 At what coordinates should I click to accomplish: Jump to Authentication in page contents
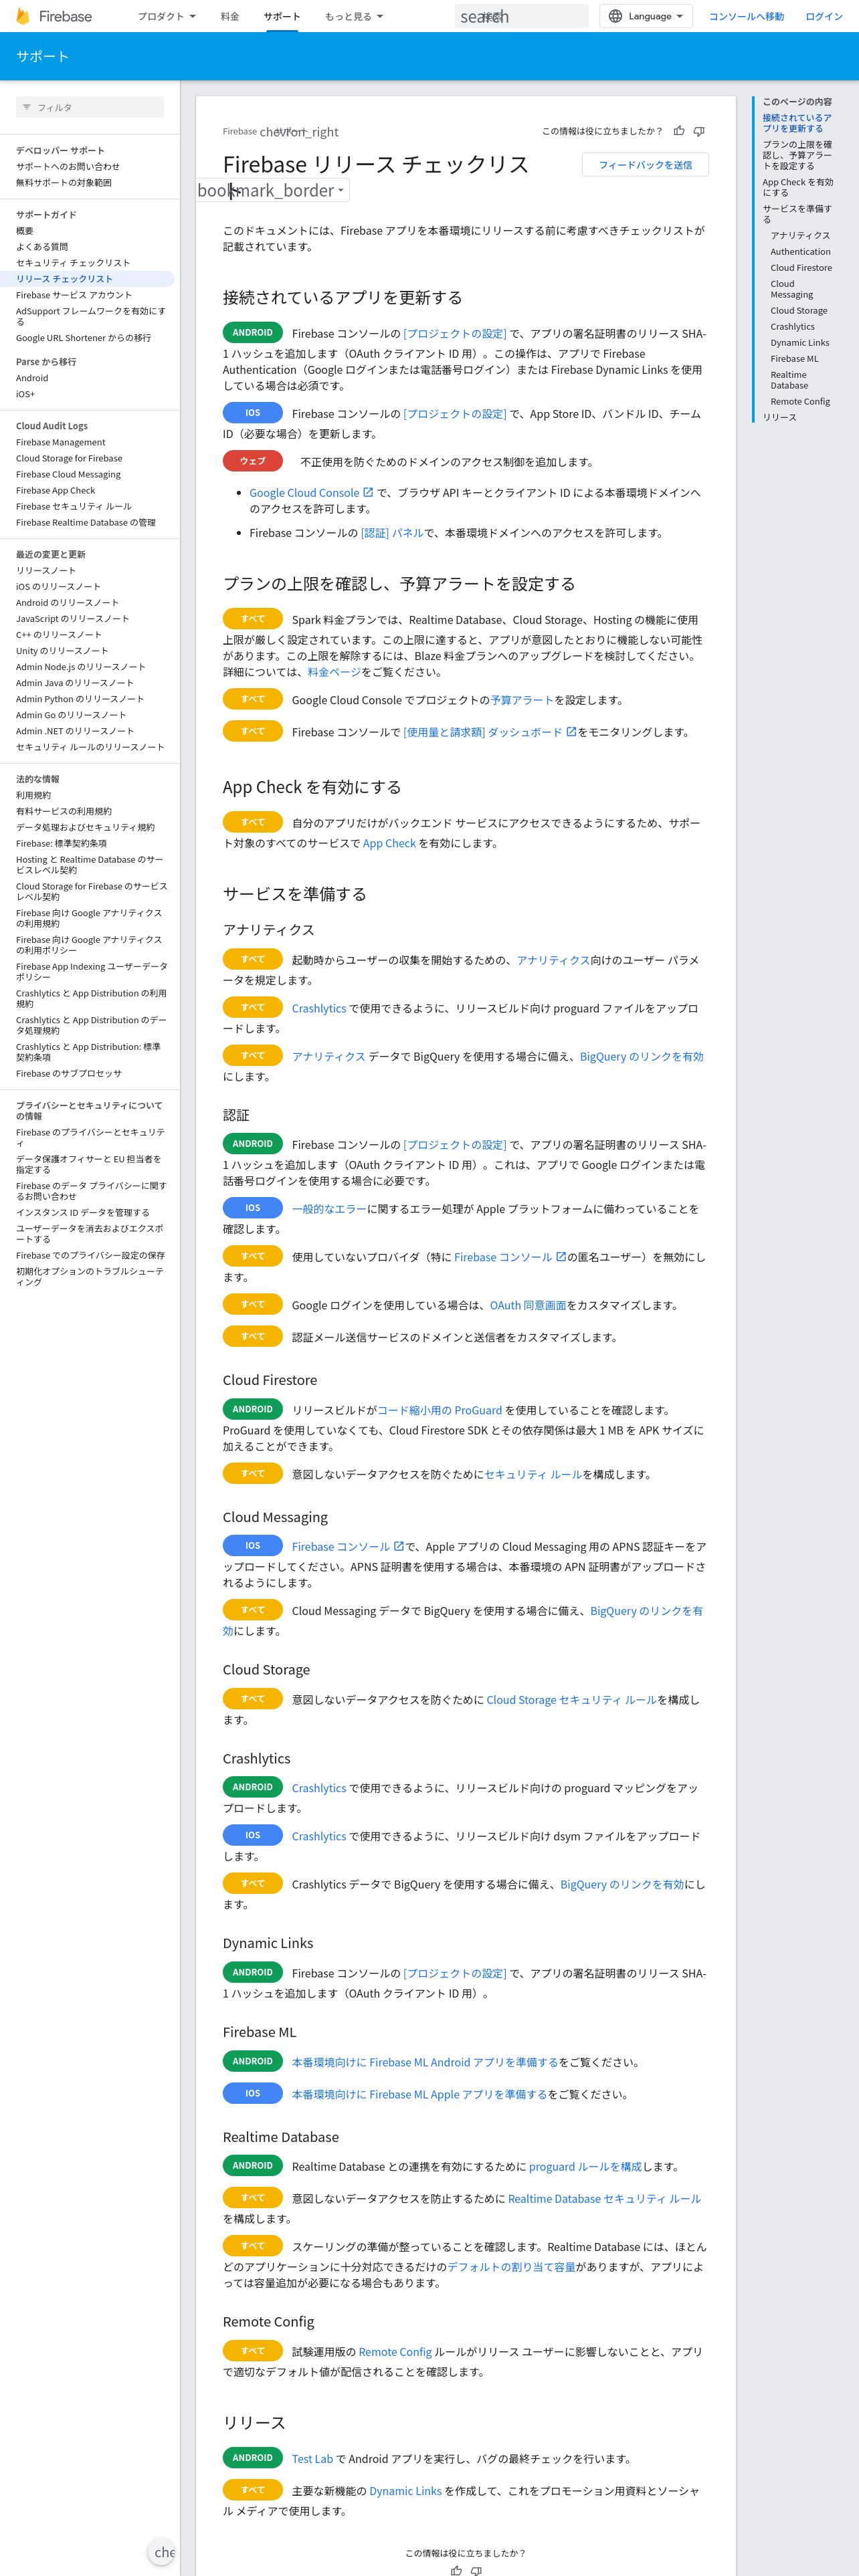[x=800, y=252]
